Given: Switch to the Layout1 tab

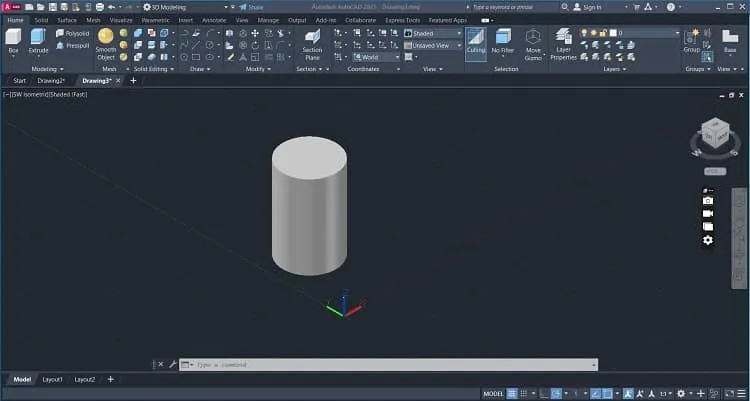Looking at the screenshot, I should point(53,379).
